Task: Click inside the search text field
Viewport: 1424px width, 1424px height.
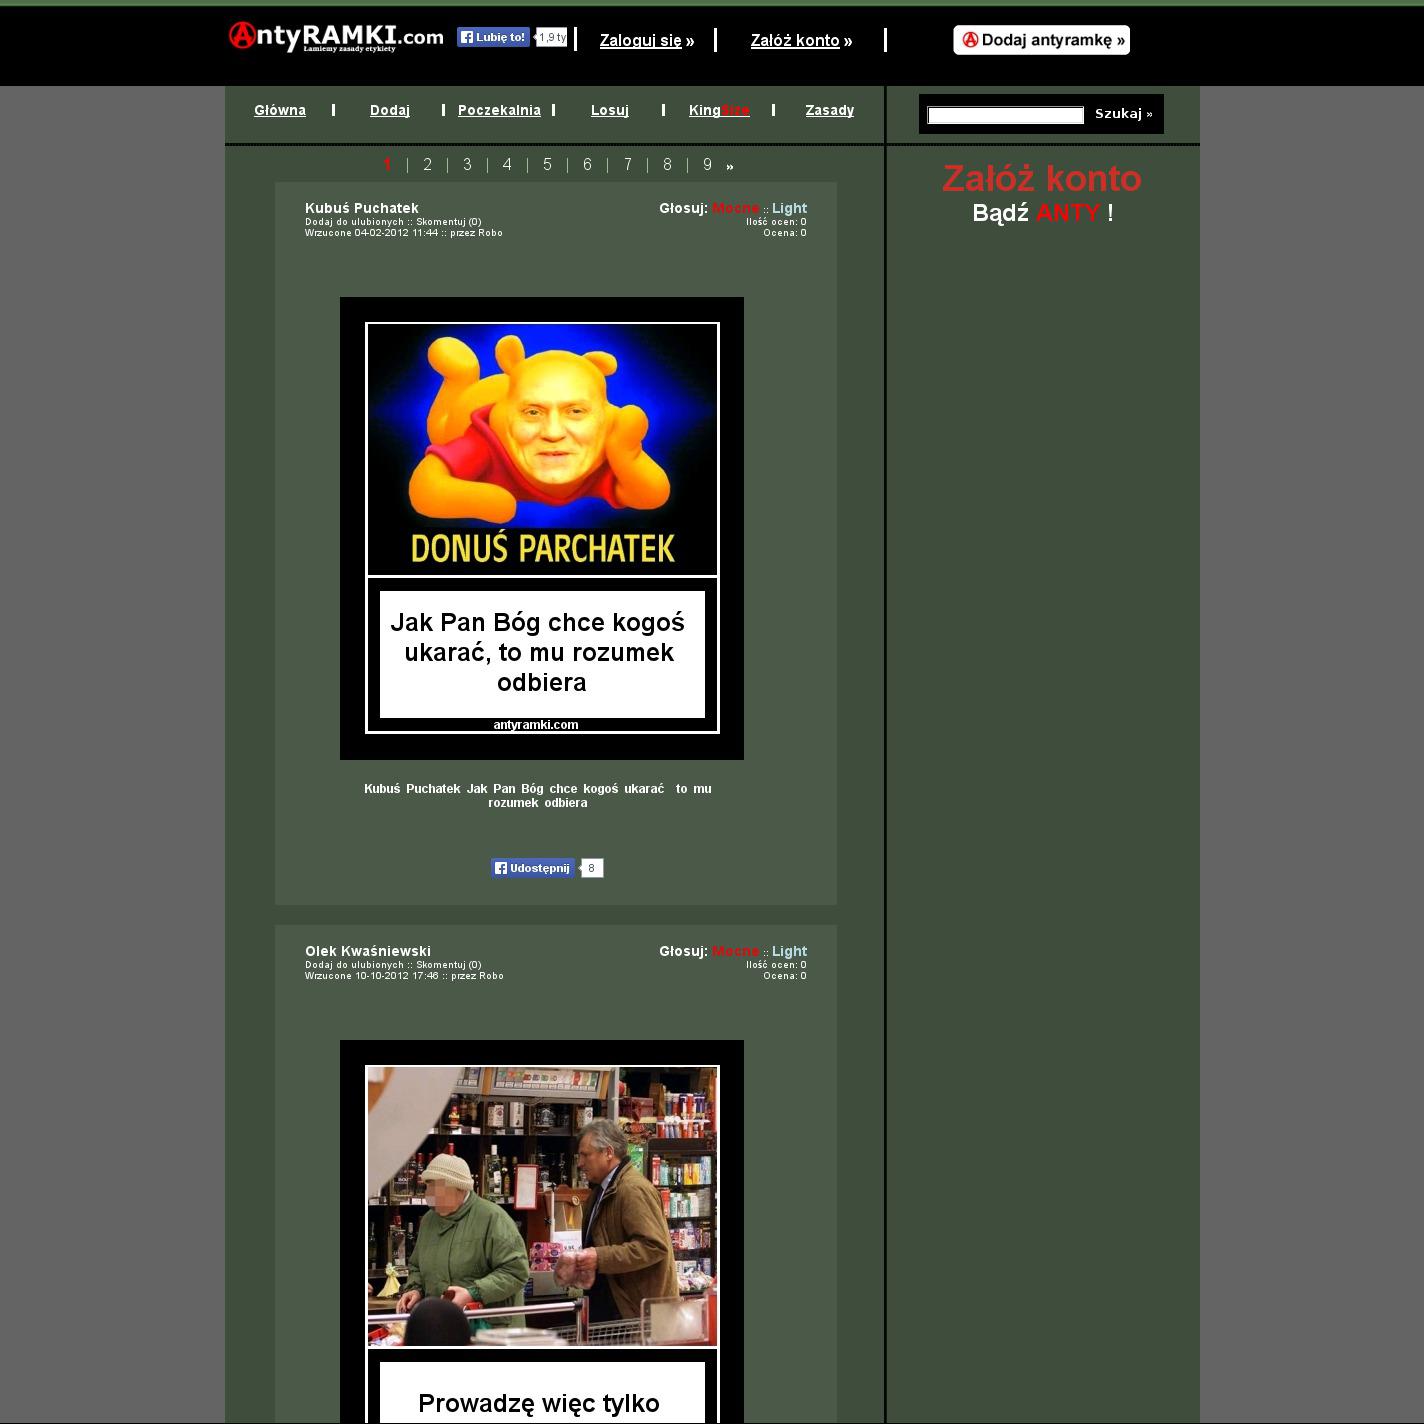Action: (1005, 115)
